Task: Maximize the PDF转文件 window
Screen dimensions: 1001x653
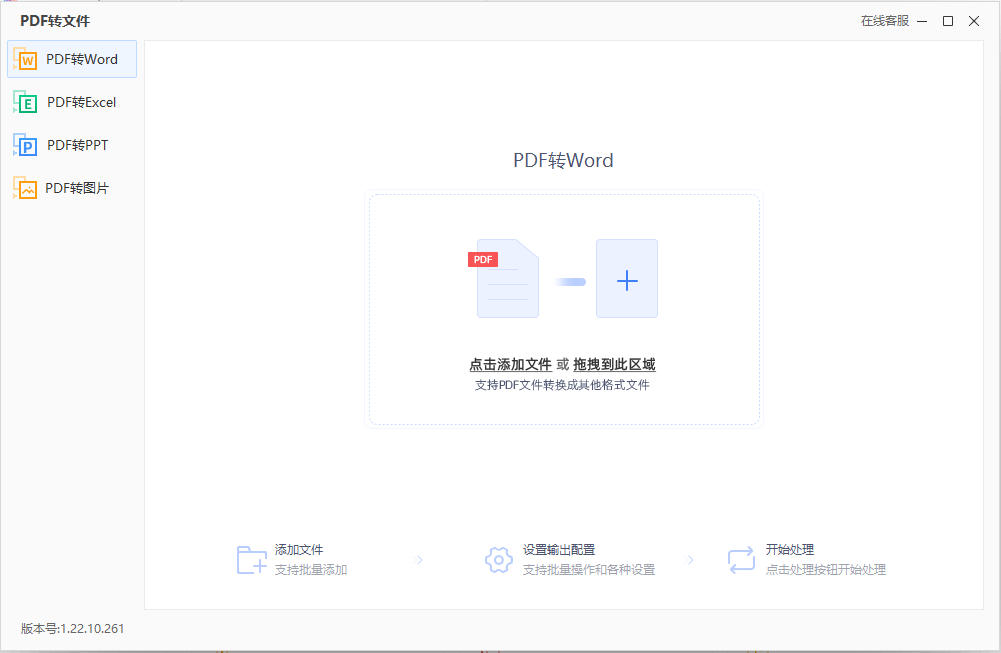Action: pos(948,21)
